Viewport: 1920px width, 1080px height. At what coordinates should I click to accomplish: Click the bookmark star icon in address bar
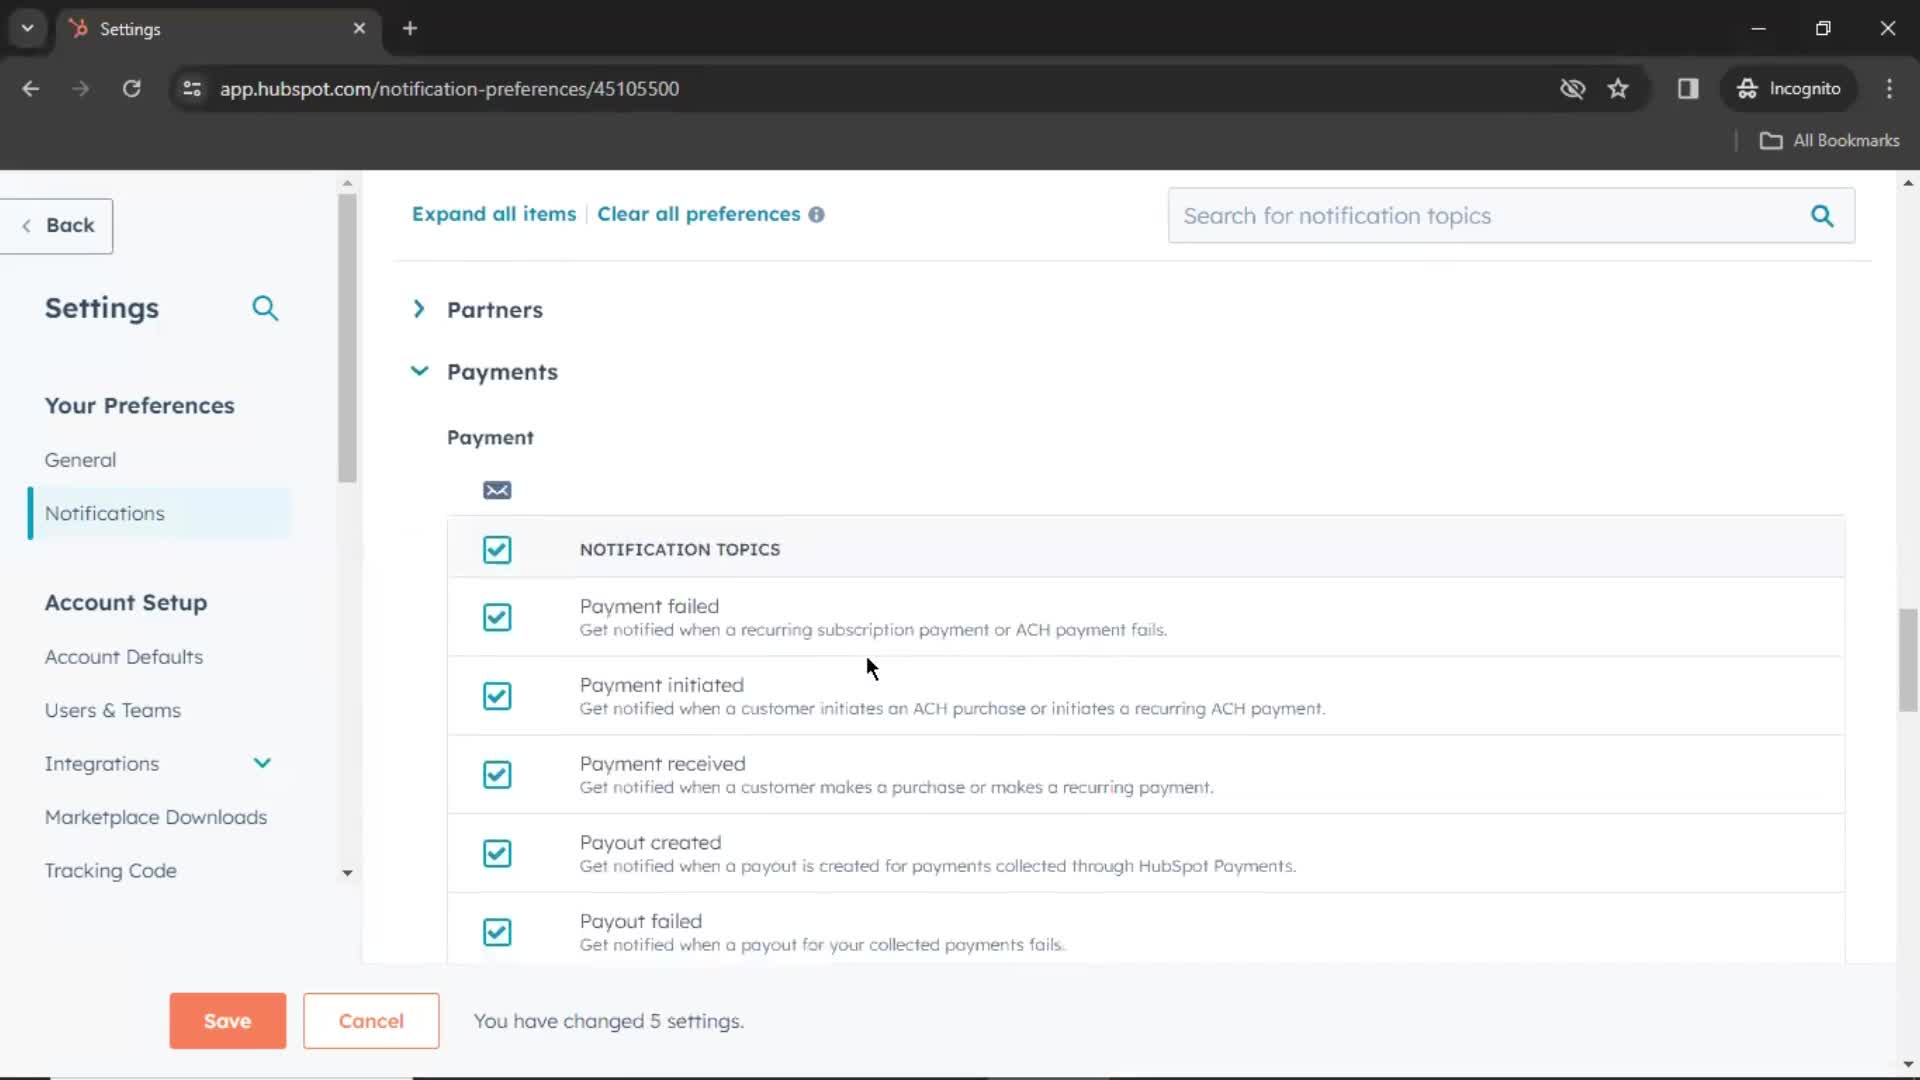1621,88
